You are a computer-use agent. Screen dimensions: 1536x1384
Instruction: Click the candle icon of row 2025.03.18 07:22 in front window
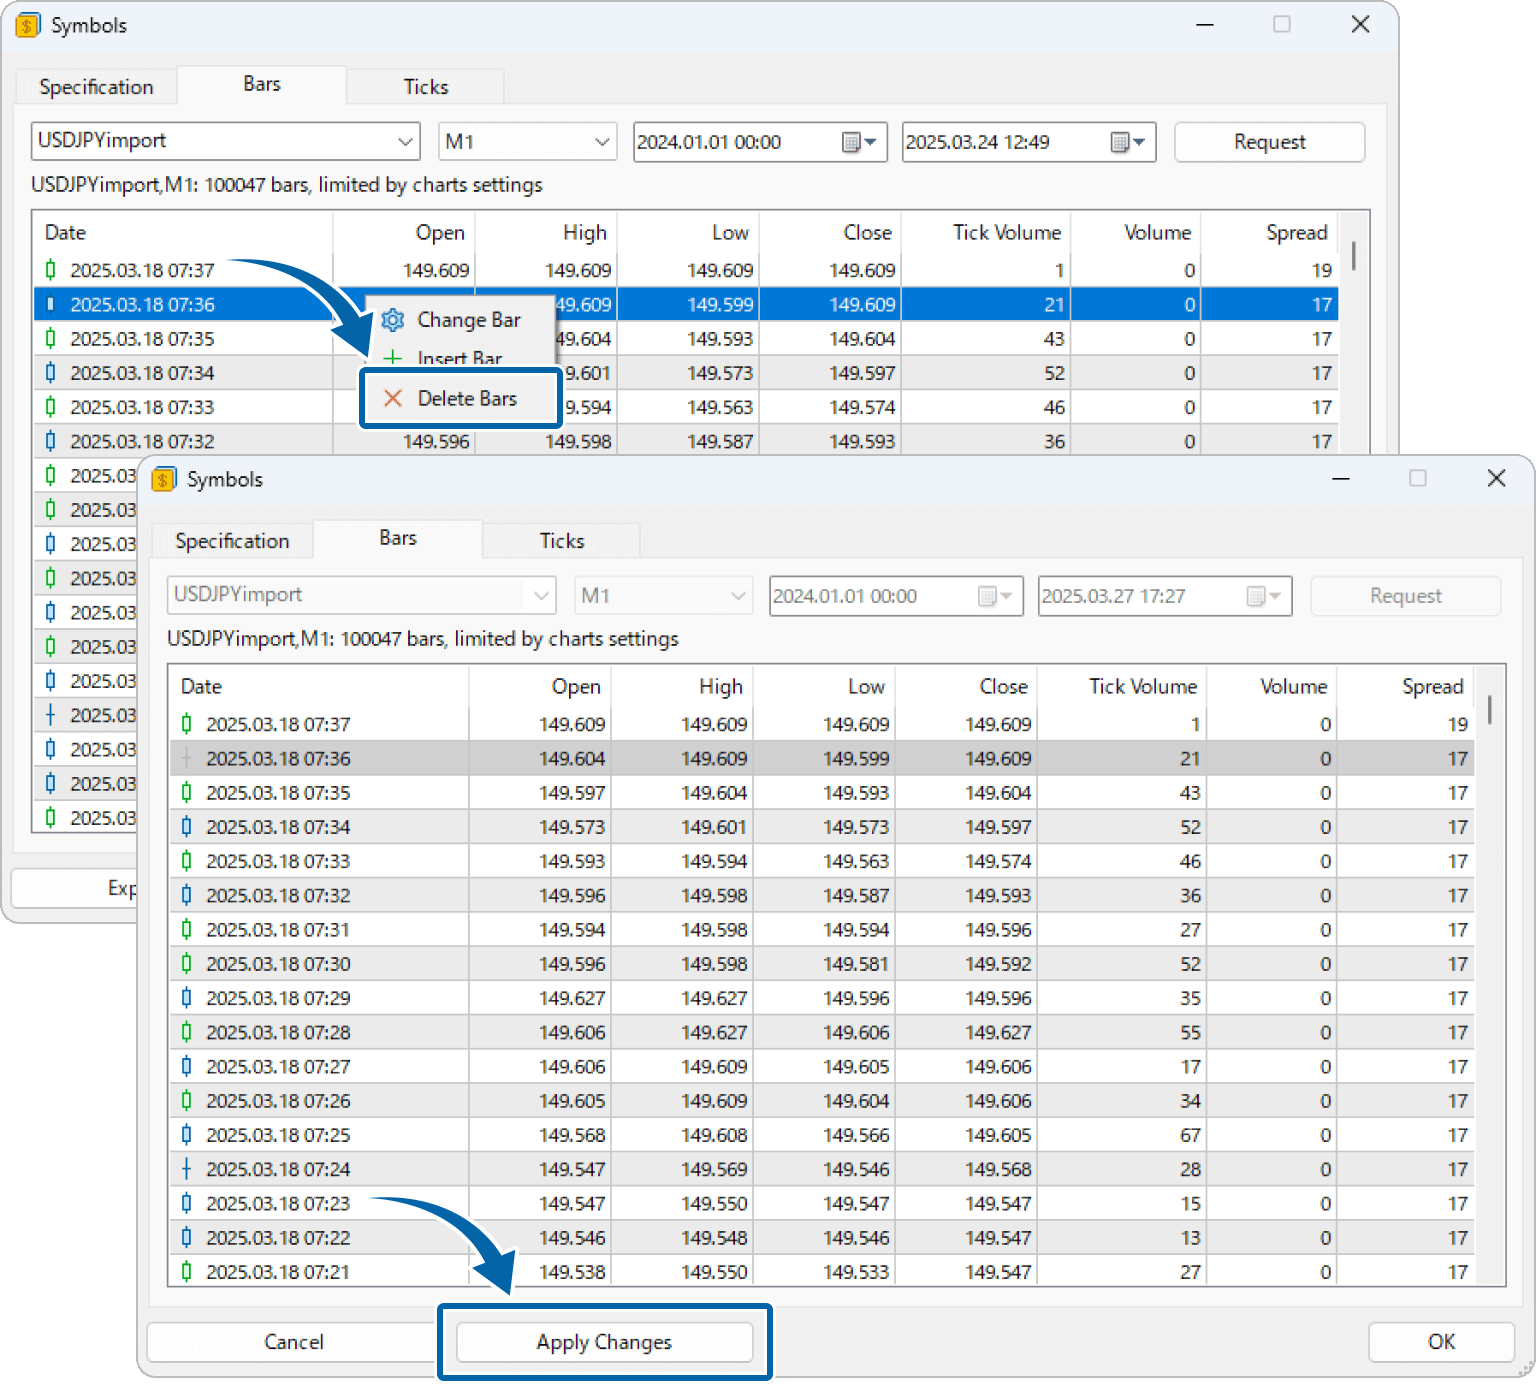[186, 1237]
